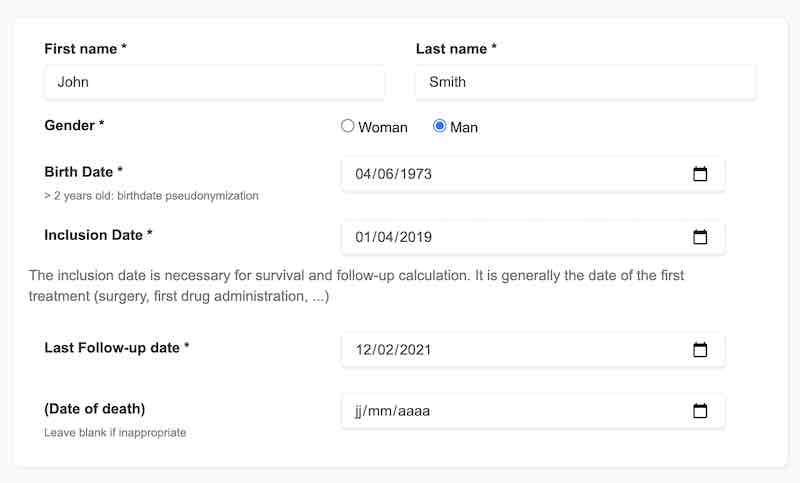This screenshot has width=800, height=483.
Task: Click the Last Follow-up date value 12/02/2021
Action: click(393, 350)
